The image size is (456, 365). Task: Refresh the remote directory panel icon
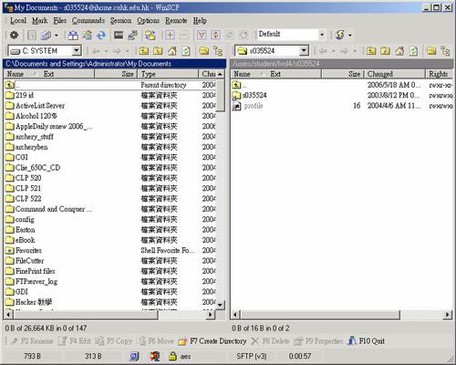click(413, 51)
